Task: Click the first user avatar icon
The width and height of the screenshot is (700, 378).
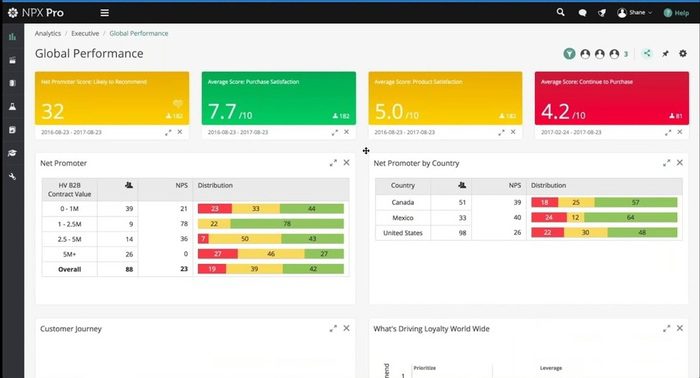Action: [x=585, y=54]
